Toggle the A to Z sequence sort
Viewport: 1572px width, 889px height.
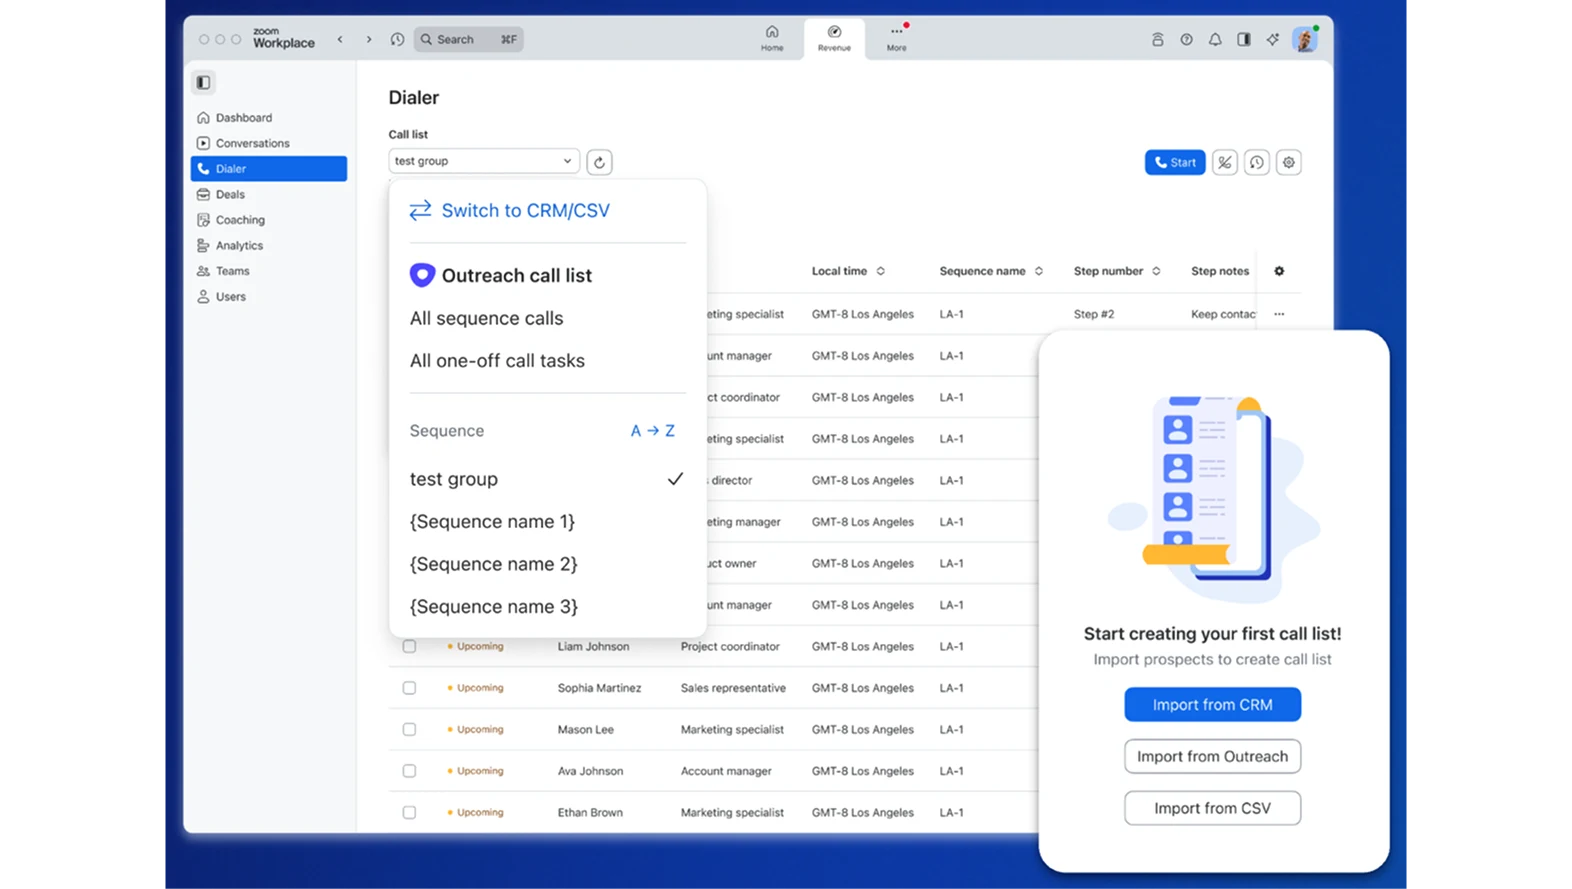point(652,431)
